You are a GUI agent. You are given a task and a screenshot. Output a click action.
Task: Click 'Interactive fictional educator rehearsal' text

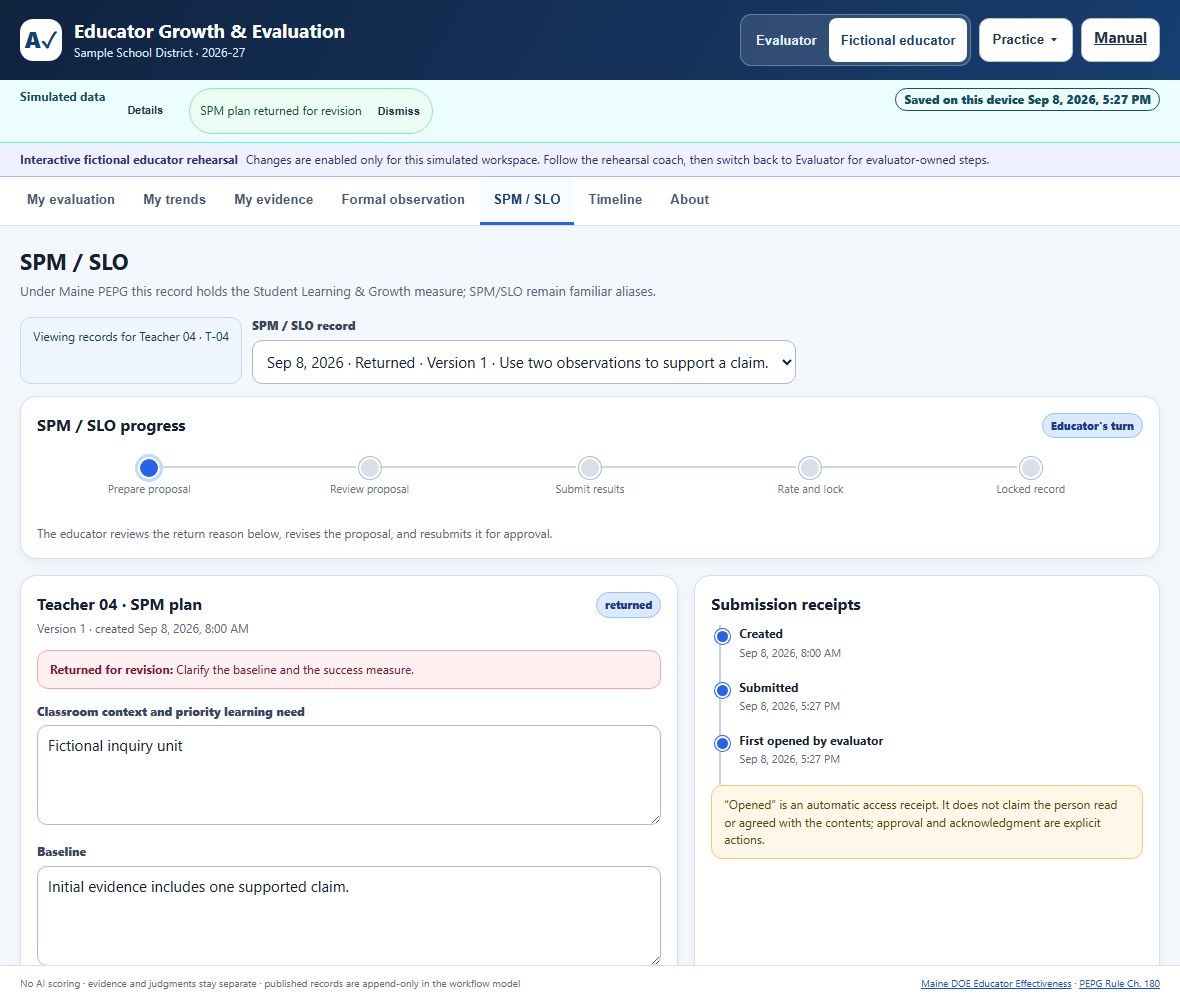pos(129,160)
